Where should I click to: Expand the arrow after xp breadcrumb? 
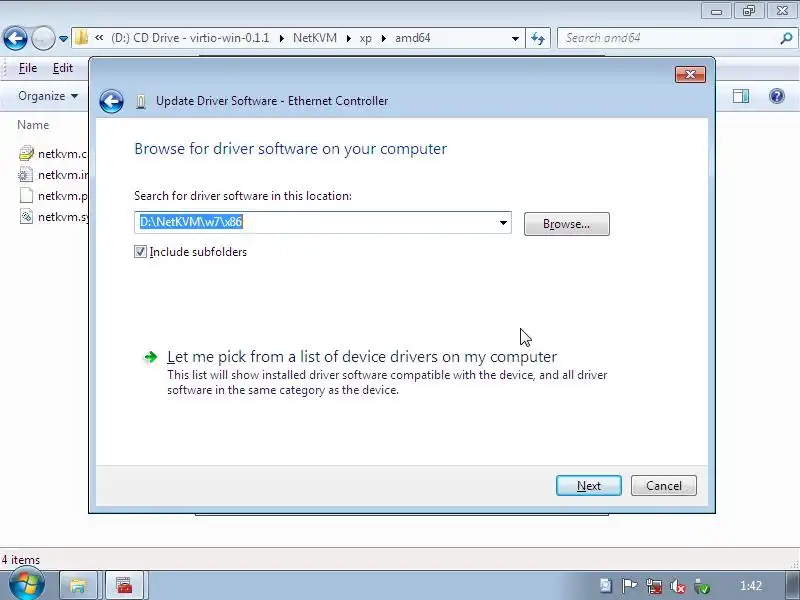(x=383, y=38)
